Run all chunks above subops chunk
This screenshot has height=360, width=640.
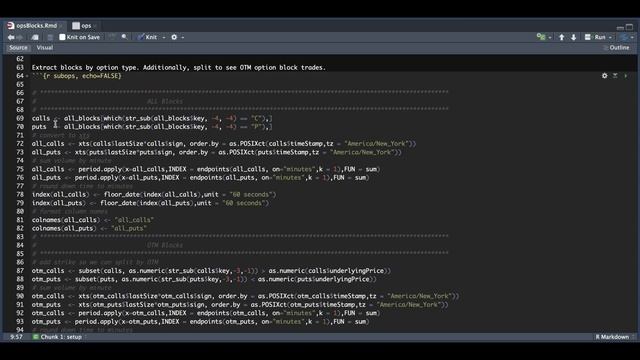(x=615, y=76)
